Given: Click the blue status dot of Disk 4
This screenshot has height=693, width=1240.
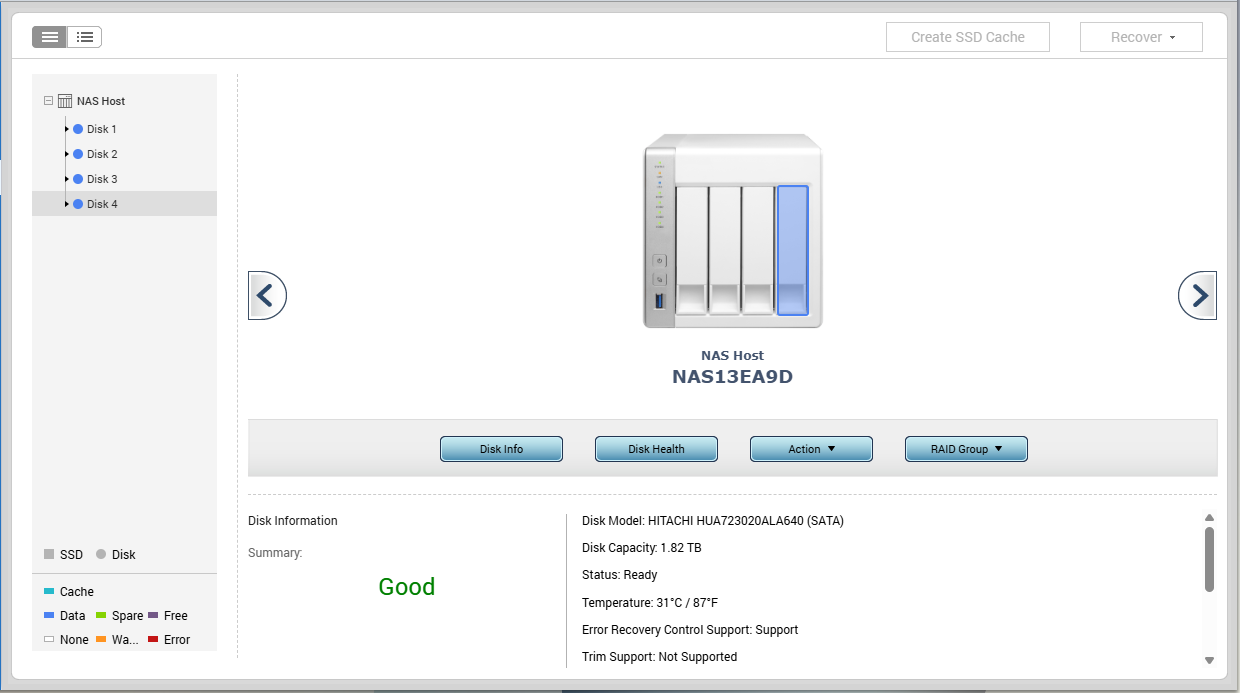Looking at the screenshot, I should 78,204.
